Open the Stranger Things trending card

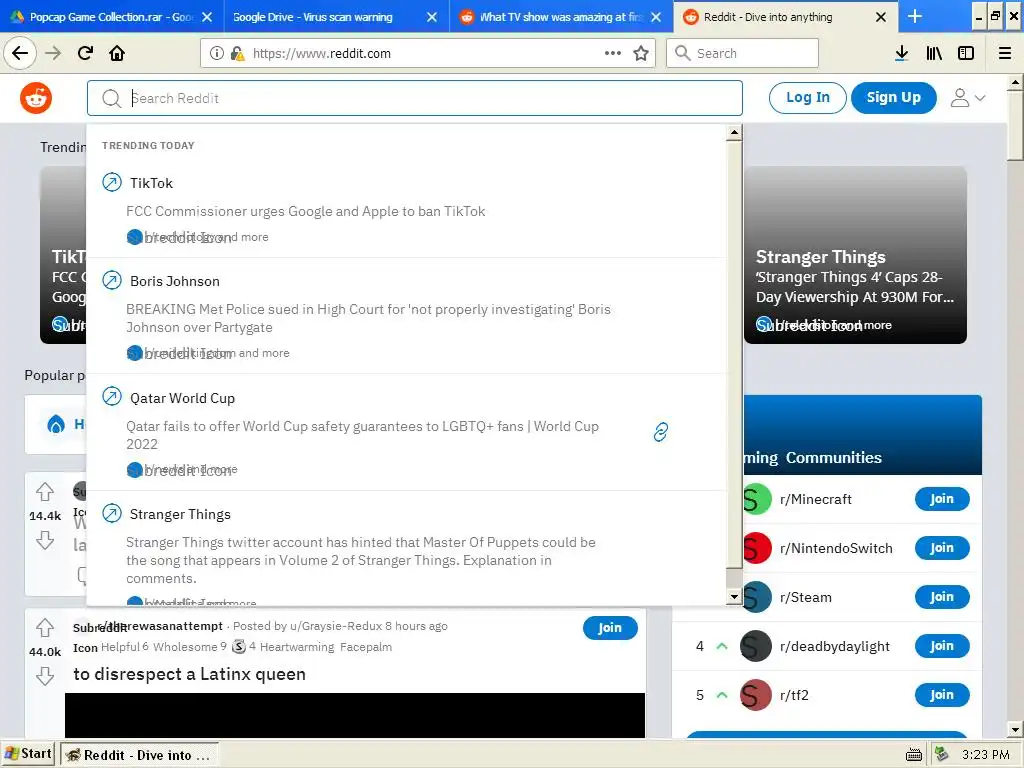tap(856, 255)
